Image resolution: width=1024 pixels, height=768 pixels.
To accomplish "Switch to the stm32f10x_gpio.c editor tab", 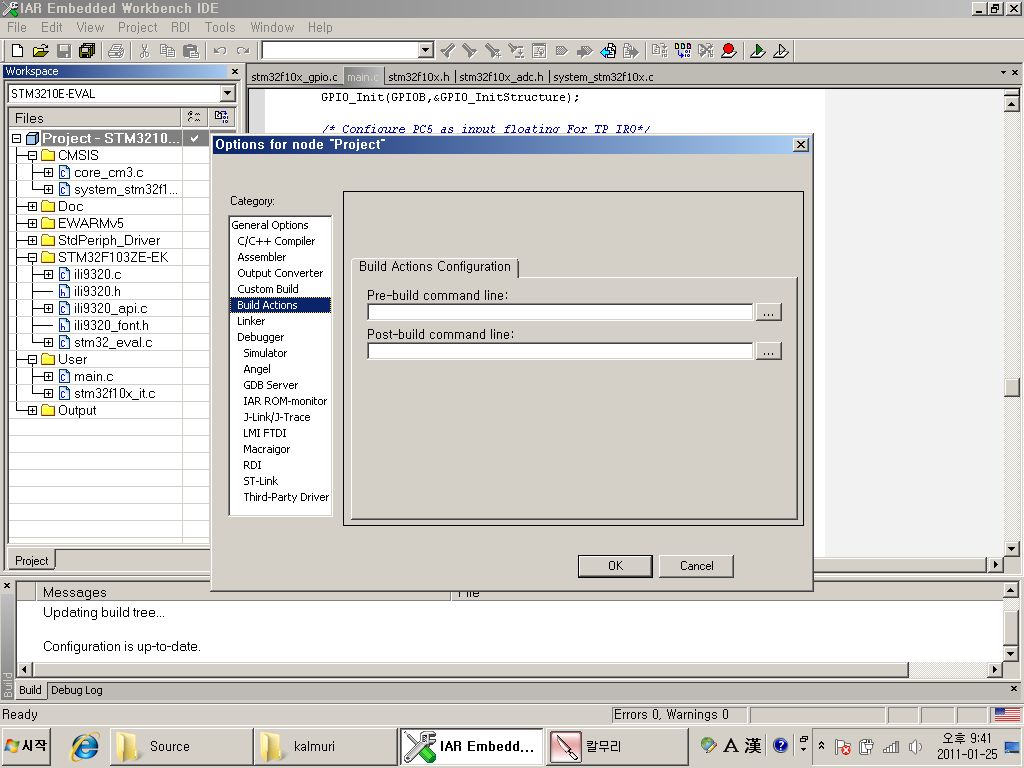I will pyautogui.click(x=295, y=77).
